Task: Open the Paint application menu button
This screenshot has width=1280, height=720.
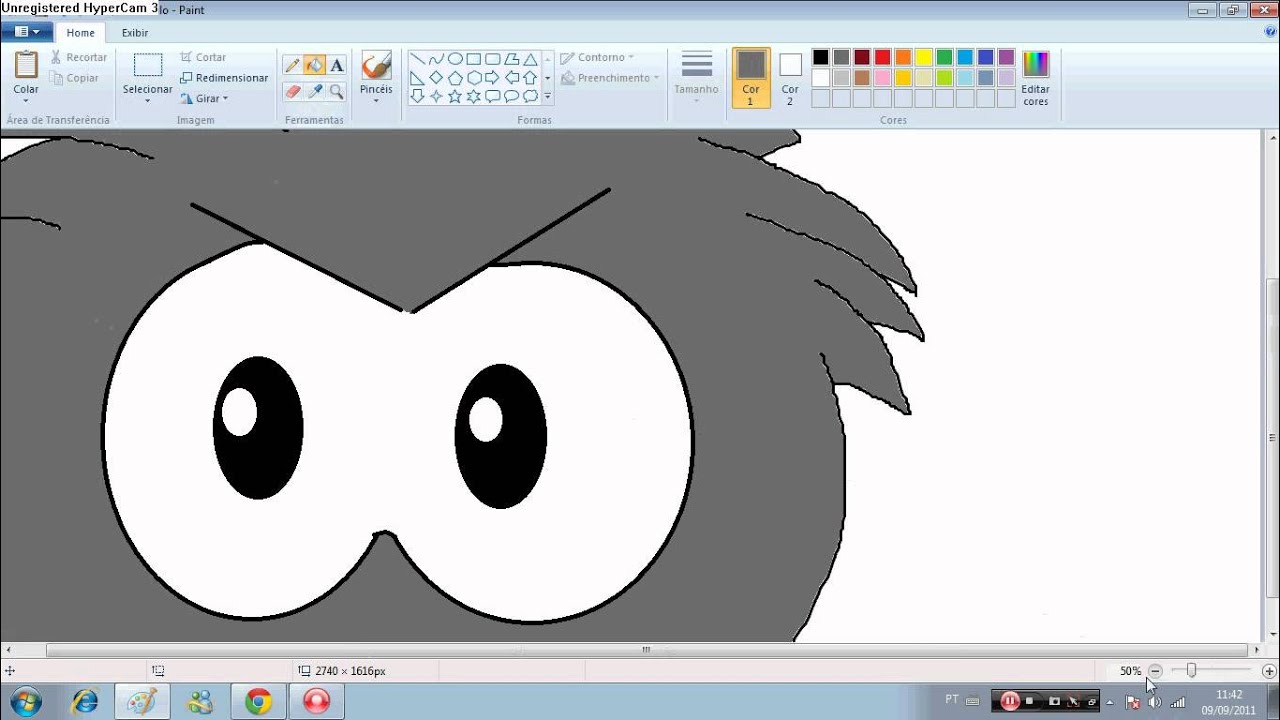Action: coord(27,32)
